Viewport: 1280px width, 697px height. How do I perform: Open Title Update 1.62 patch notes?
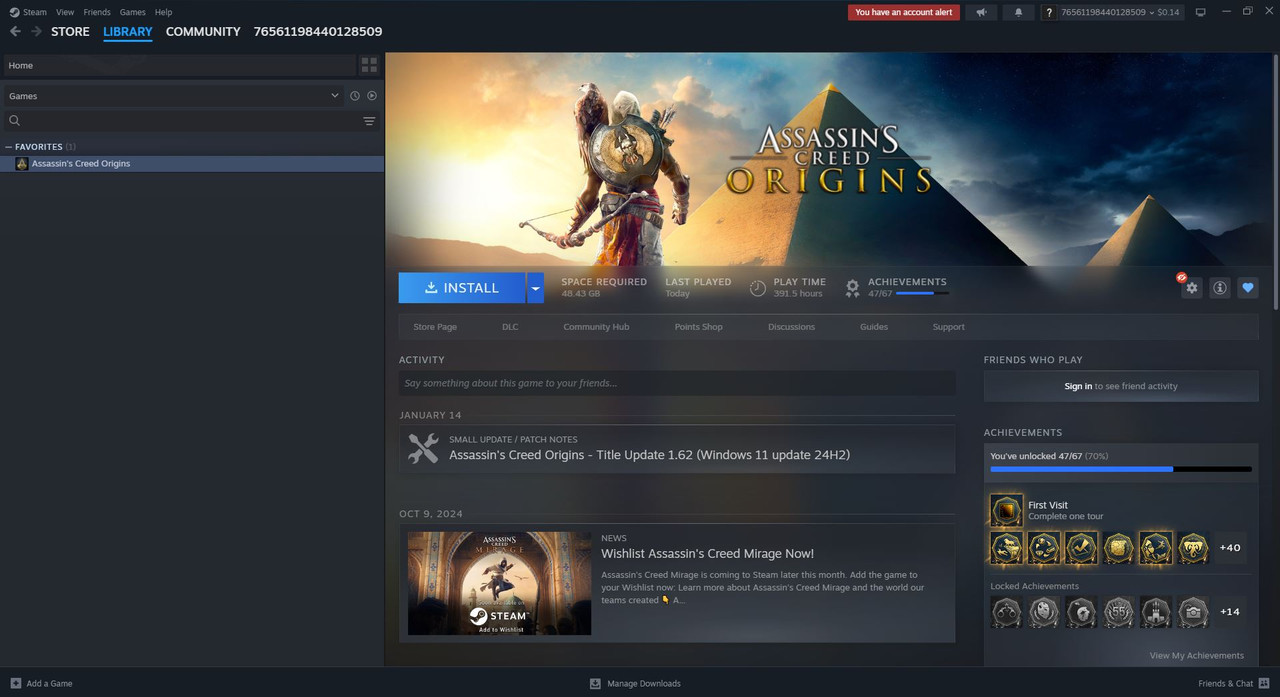pyautogui.click(x=649, y=455)
